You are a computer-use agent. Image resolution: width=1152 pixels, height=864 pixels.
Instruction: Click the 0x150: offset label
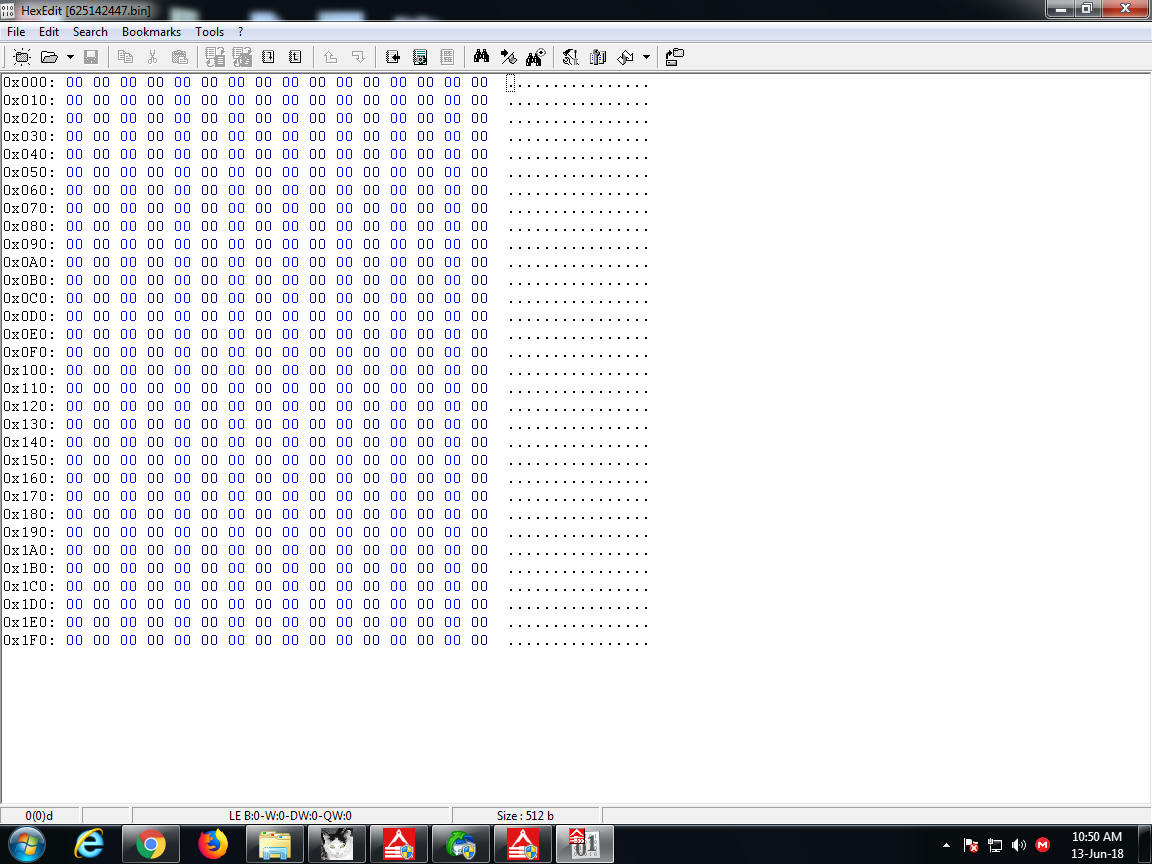pyautogui.click(x=29, y=460)
